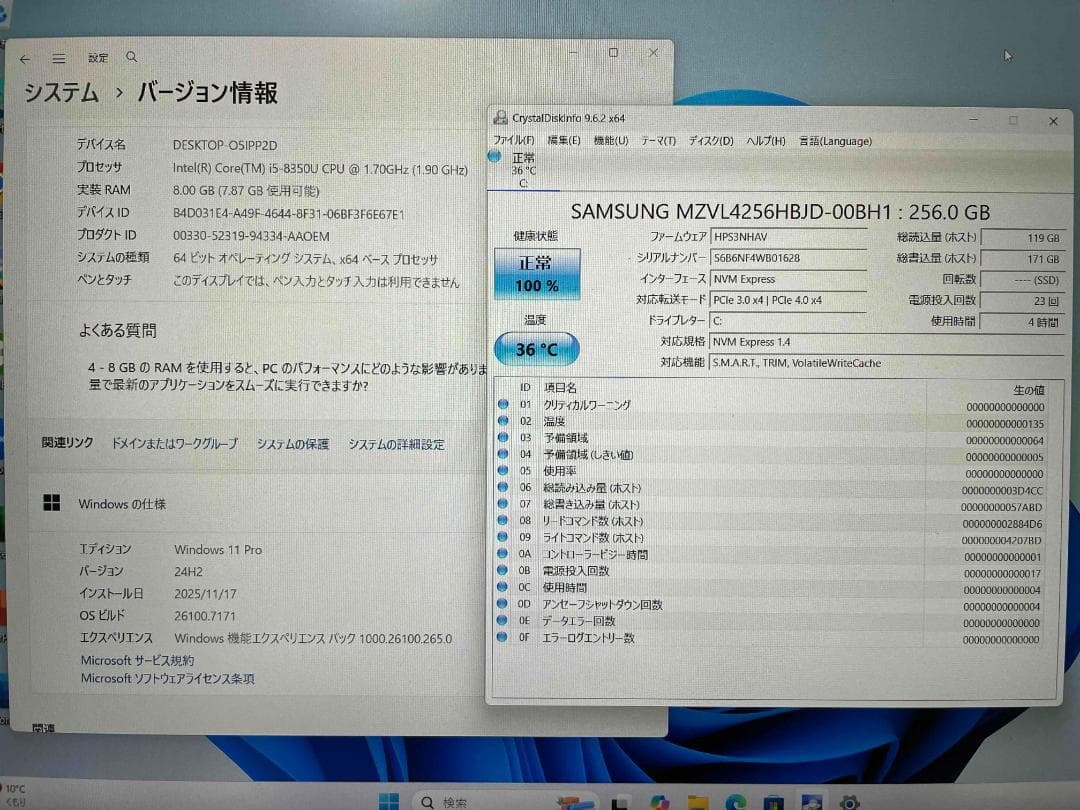Click the 10°C weather widget on taskbar
Viewport: 1080px width, 810px height.
pyautogui.click(x=15, y=795)
